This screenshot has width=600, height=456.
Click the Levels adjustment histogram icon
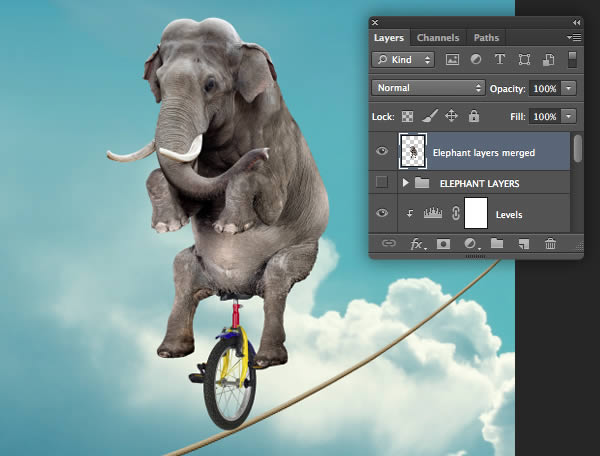(433, 213)
